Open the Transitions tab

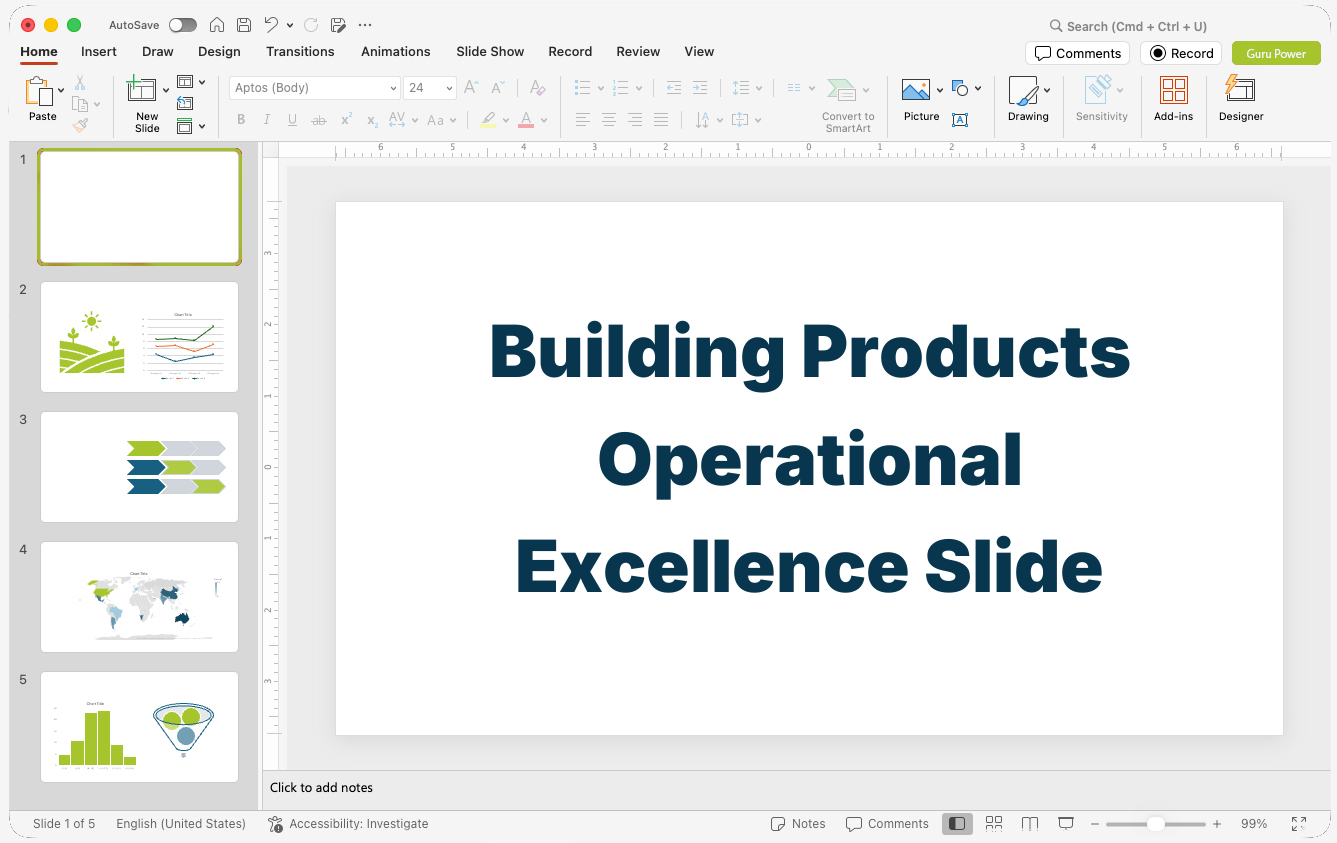(x=300, y=51)
